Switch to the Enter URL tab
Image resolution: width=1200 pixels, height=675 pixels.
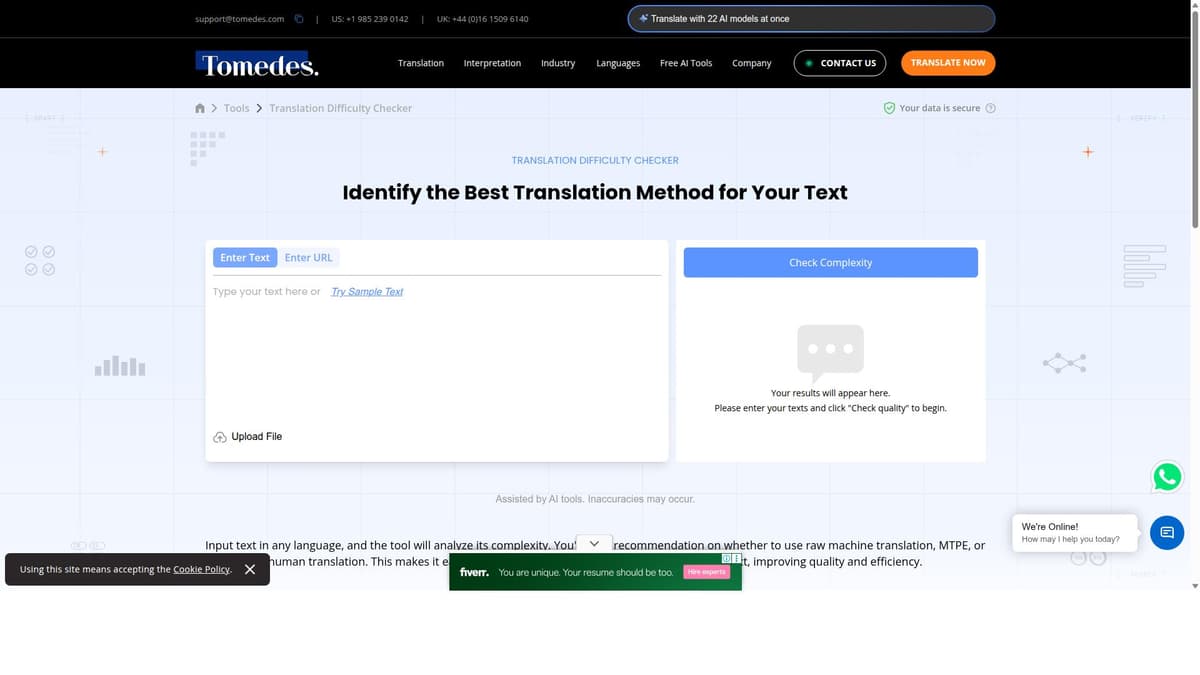(x=308, y=258)
